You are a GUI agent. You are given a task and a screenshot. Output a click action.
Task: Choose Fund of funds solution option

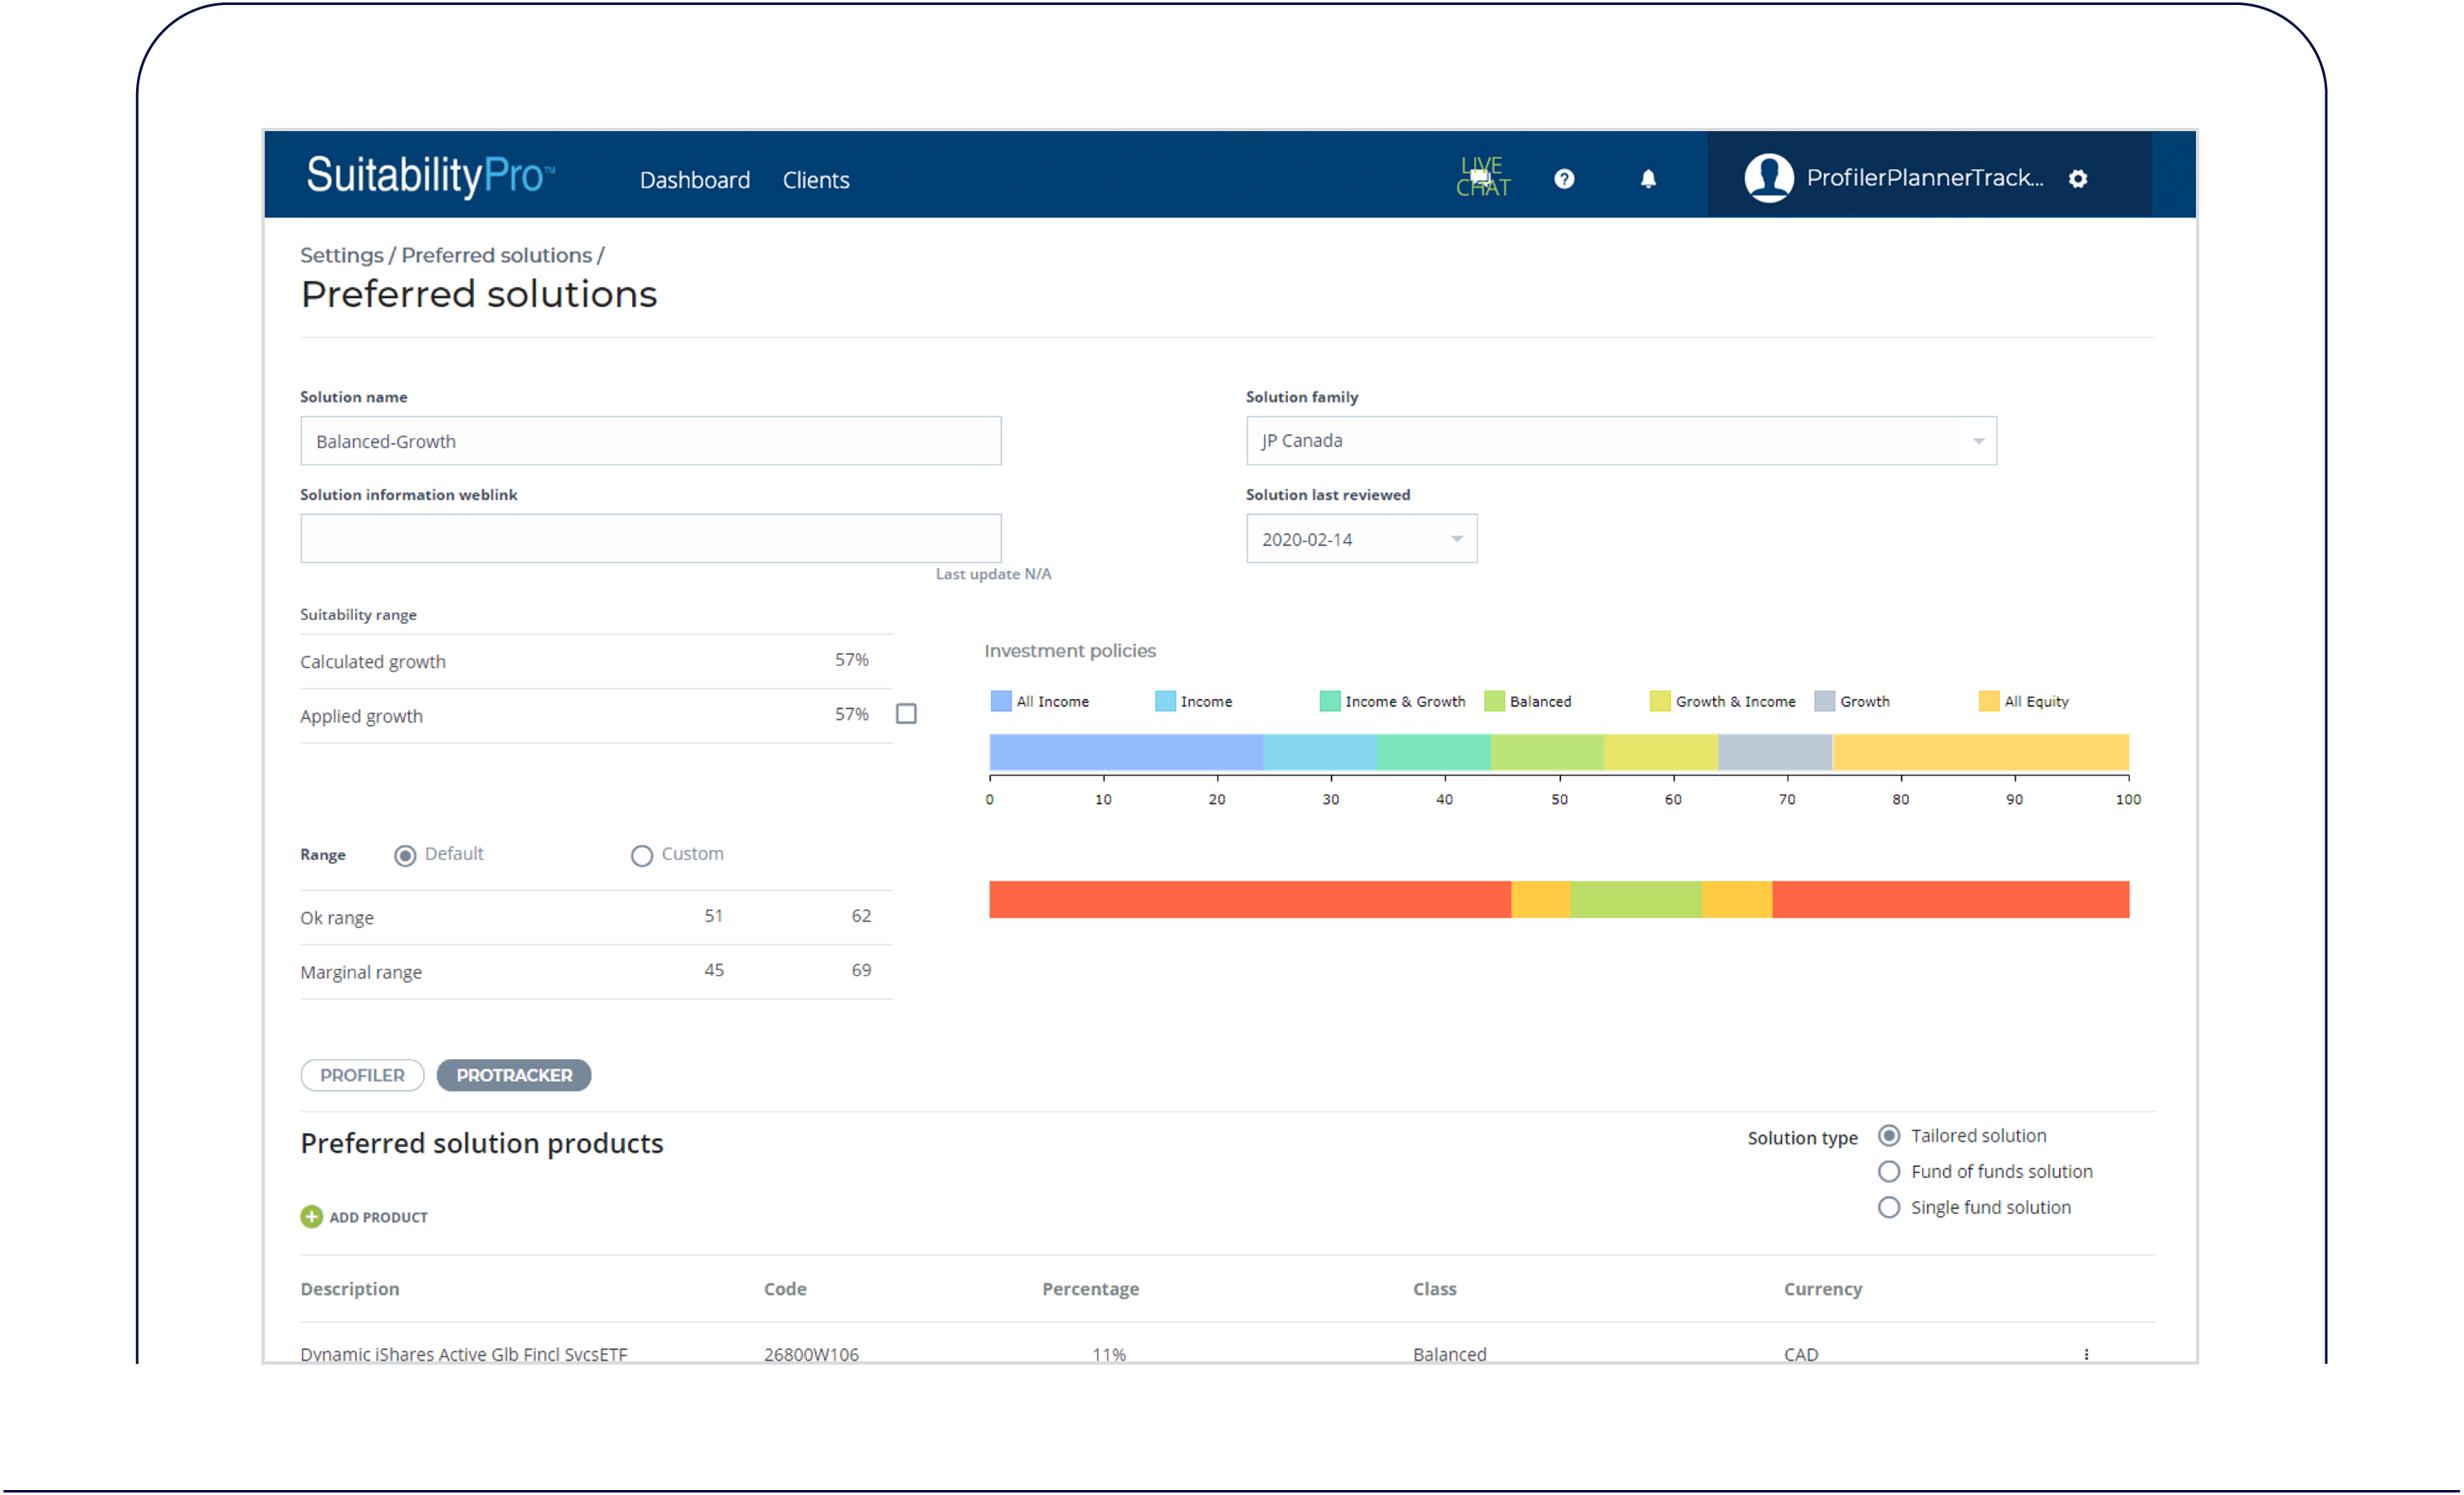1889,1171
